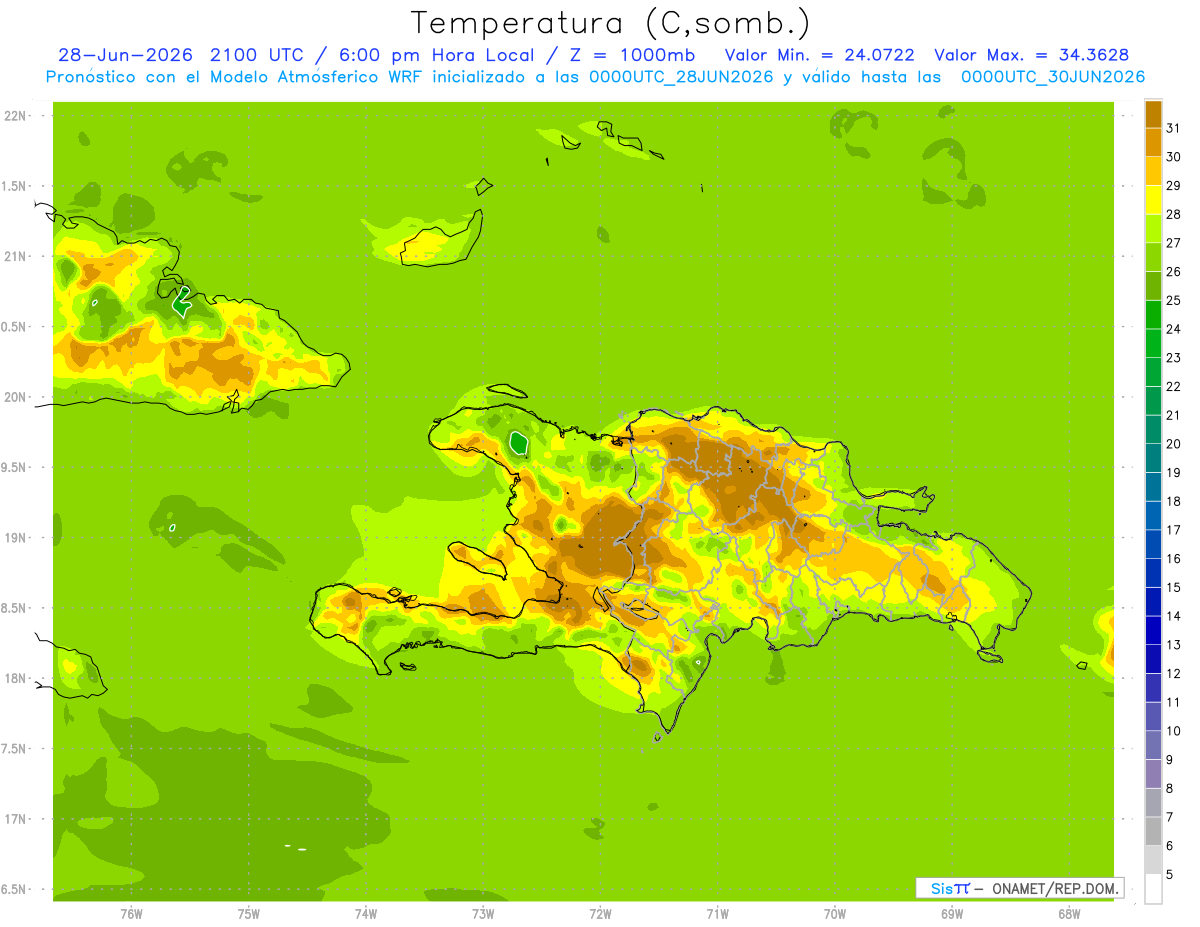The width and height of the screenshot is (1200, 927).
Task: Click the "0000UTC_30JUN2026" valid-until text
Action: (x=1053, y=77)
